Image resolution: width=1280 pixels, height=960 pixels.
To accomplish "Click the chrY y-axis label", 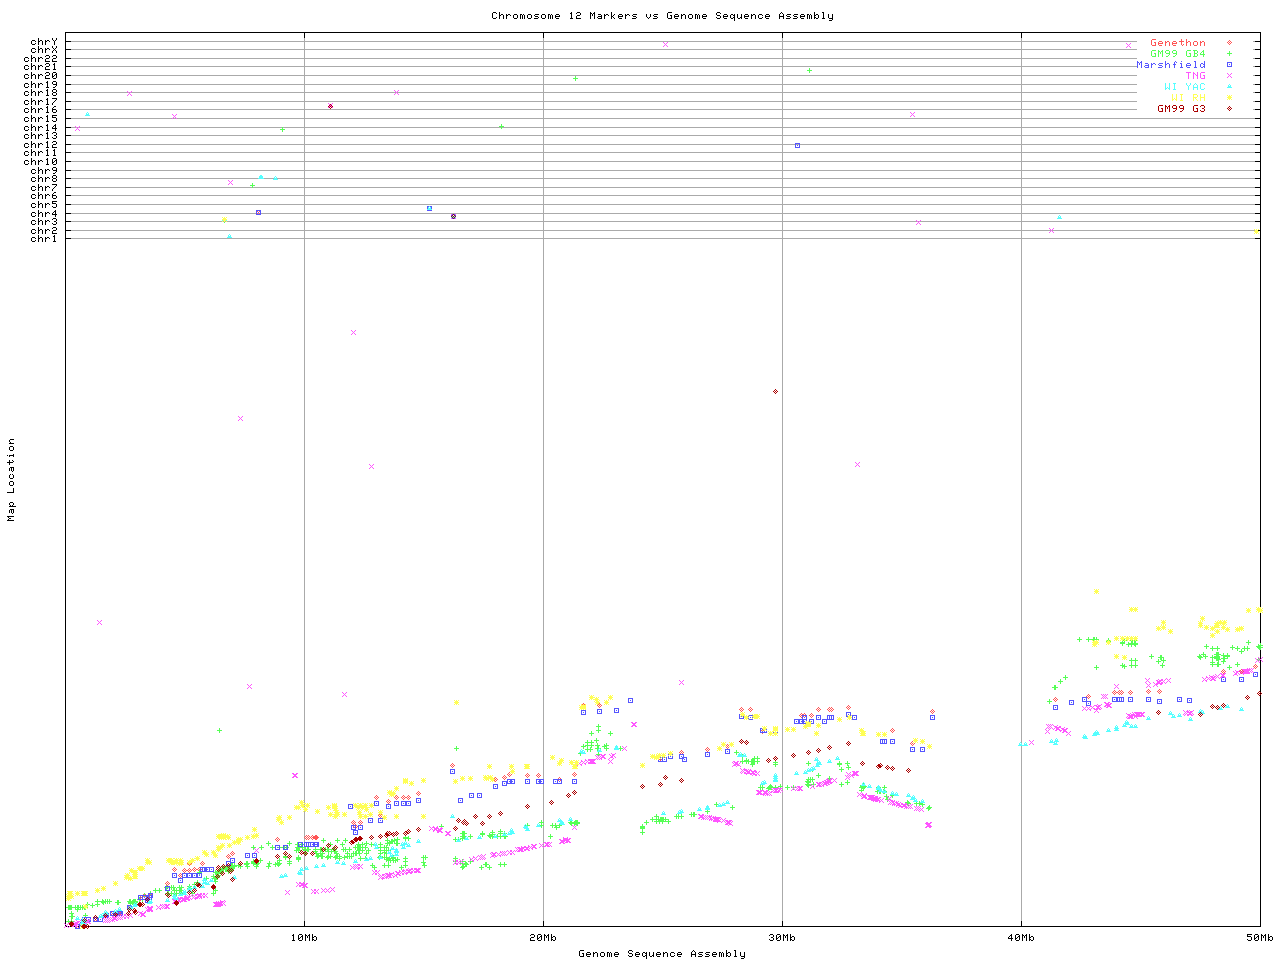I will point(44,42).
